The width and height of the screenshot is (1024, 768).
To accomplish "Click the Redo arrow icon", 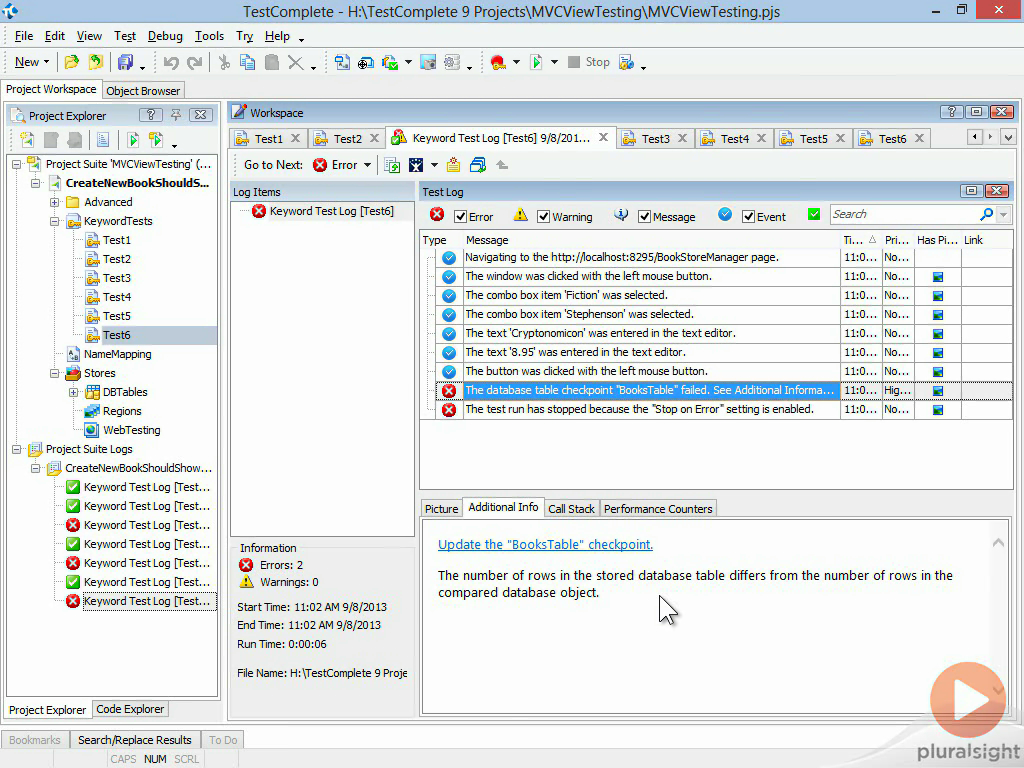I will click(x=195, y=63).
